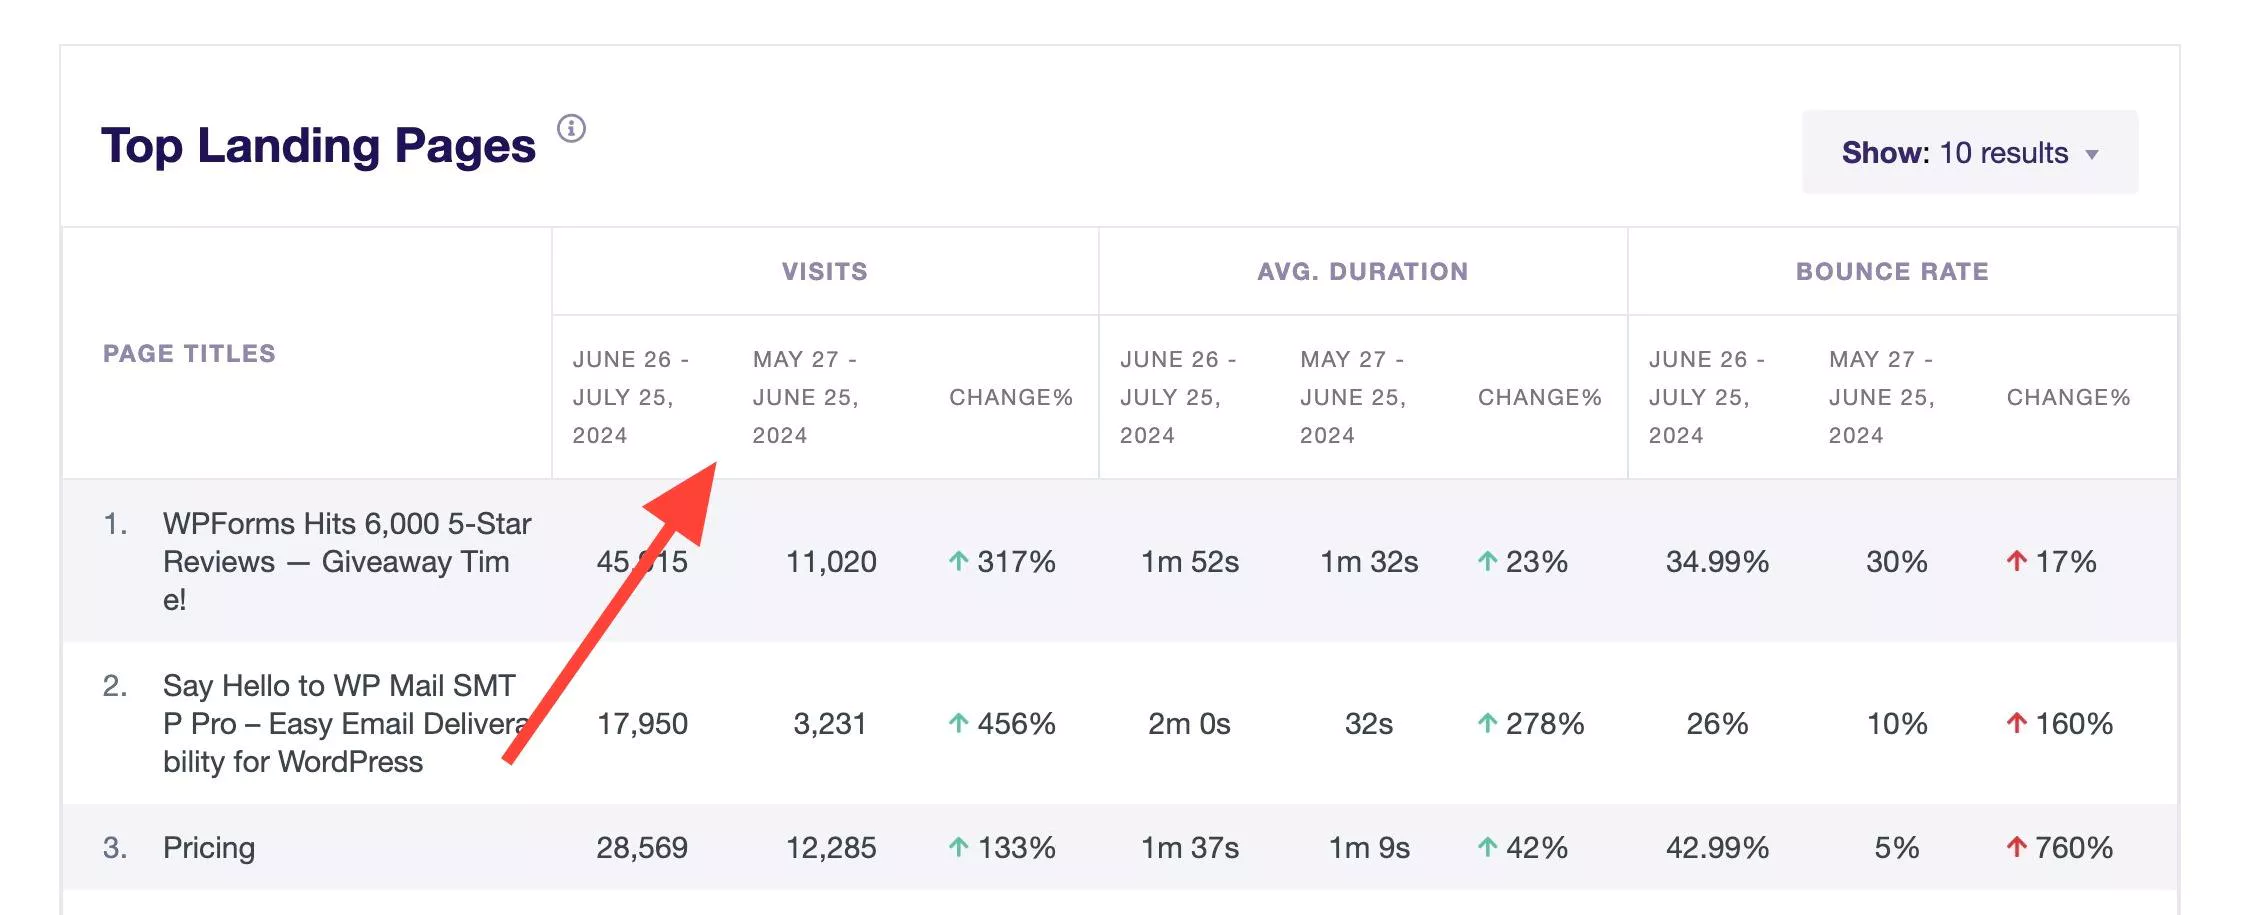This screenshot has width=2245, height=915.
Task: Click the 23% duration change value
Action: [1537, 561]
